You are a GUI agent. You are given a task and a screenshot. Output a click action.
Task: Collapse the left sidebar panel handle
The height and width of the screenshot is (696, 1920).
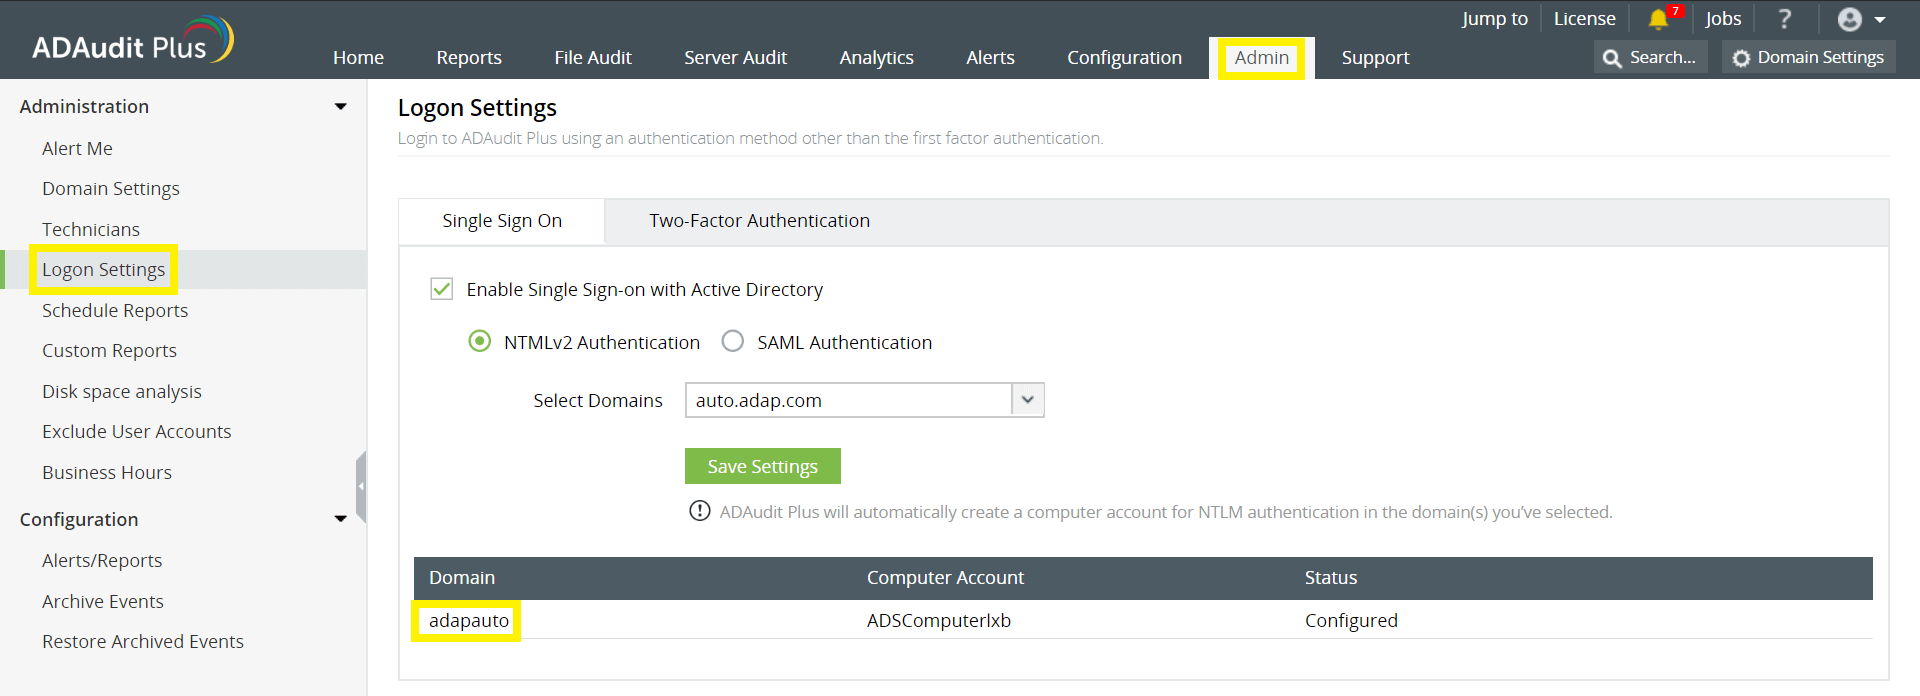coord(361,486)
